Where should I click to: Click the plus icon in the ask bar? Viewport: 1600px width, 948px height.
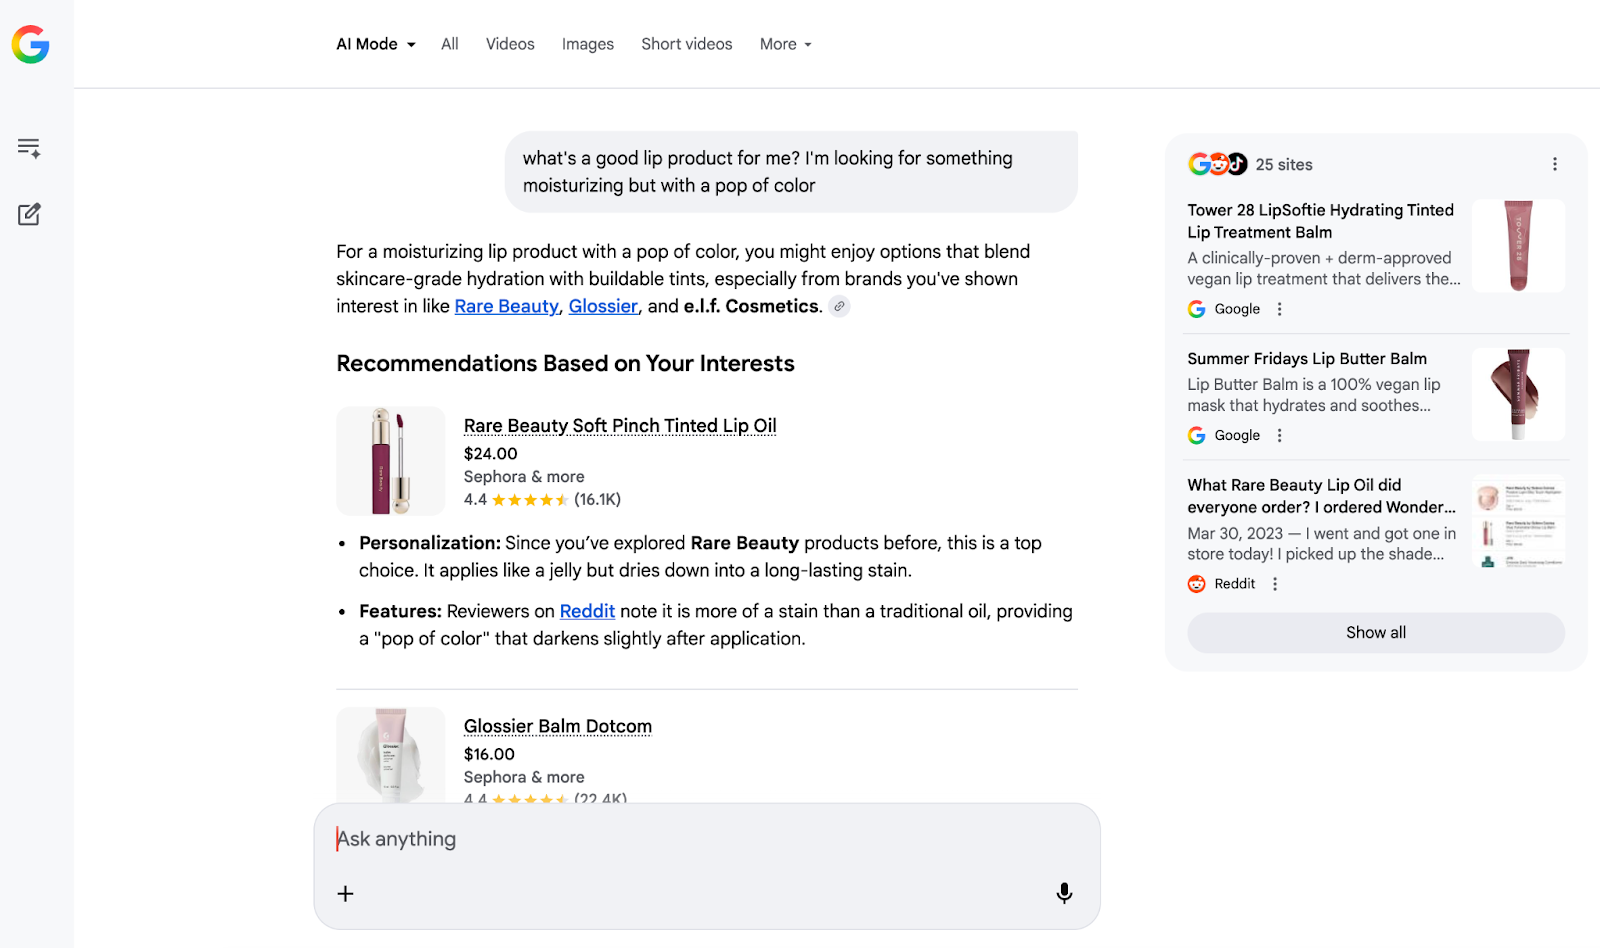click(345, 893)
